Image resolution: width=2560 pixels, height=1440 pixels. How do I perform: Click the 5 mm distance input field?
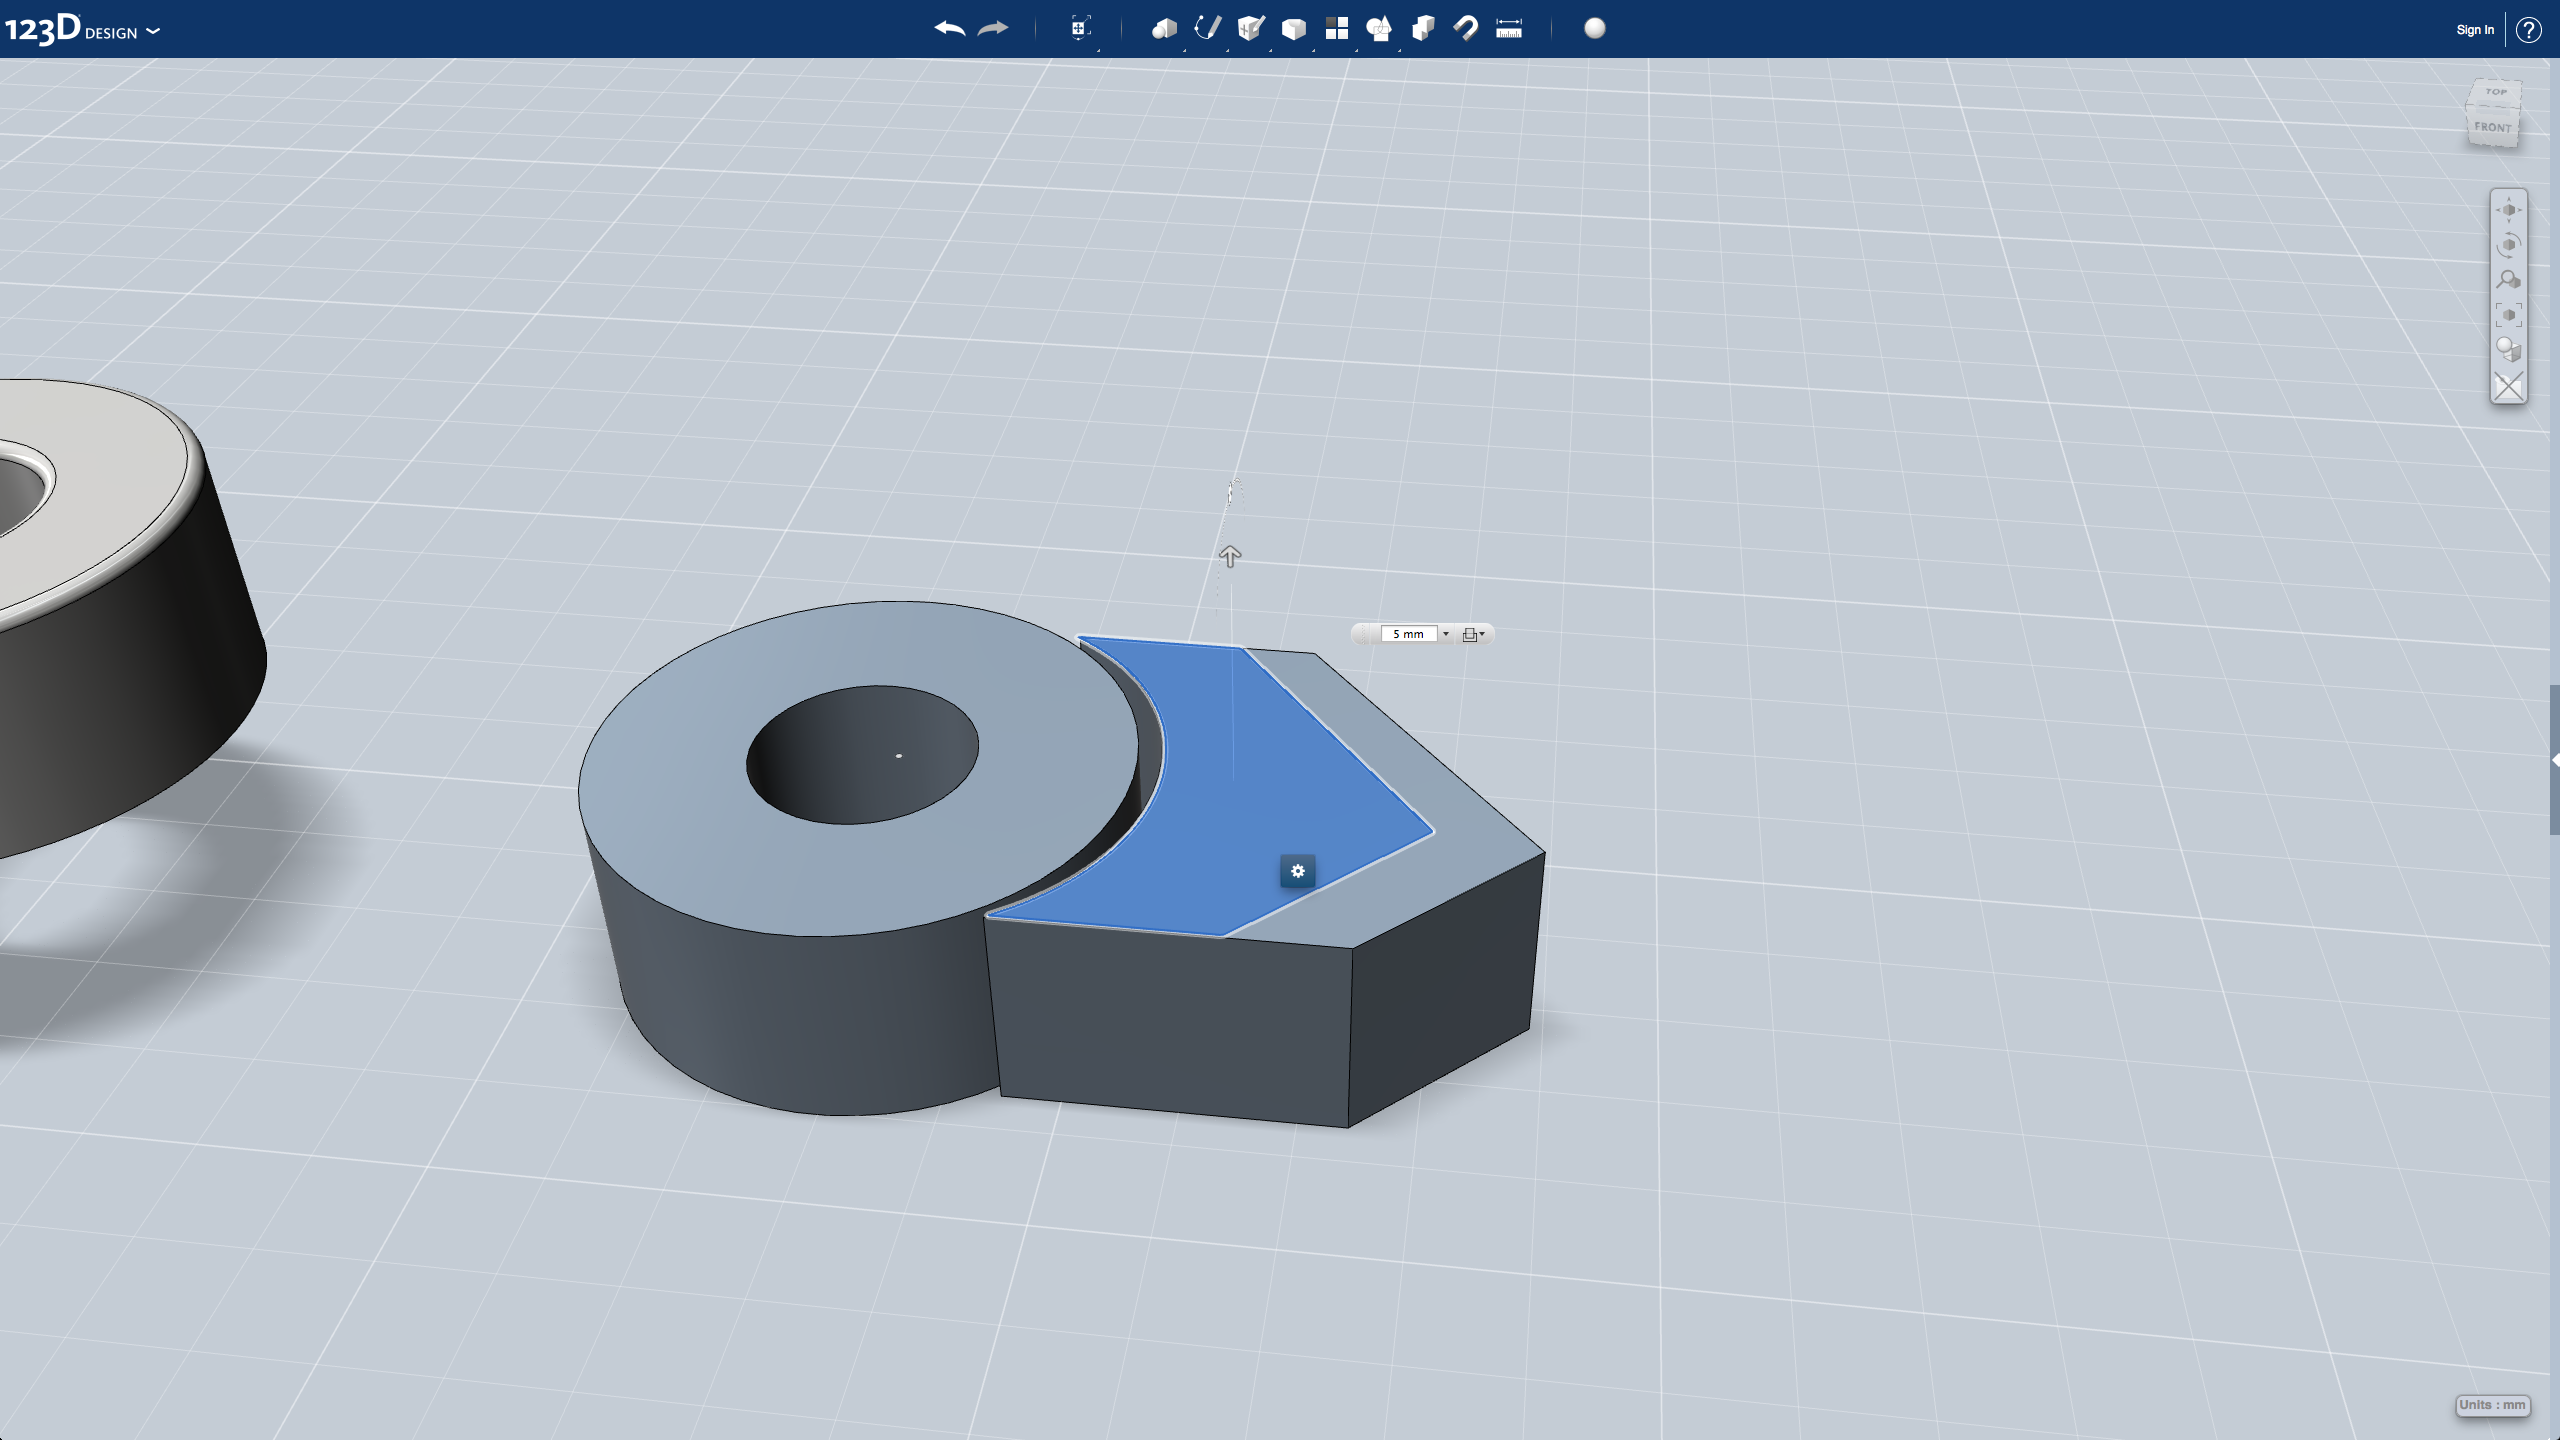pyautogui.click(x=1408, y=634)
